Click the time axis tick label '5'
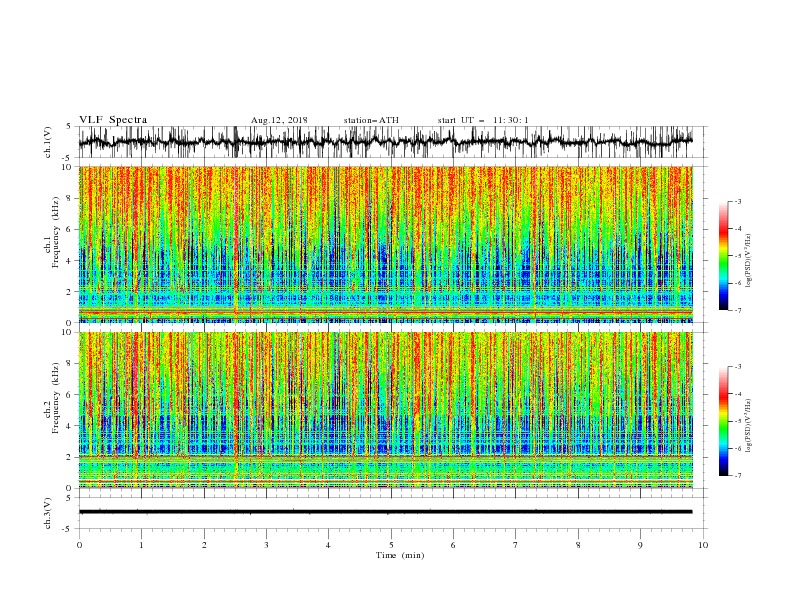This screenshot has width=792, height=612. (x=391, y=545)
